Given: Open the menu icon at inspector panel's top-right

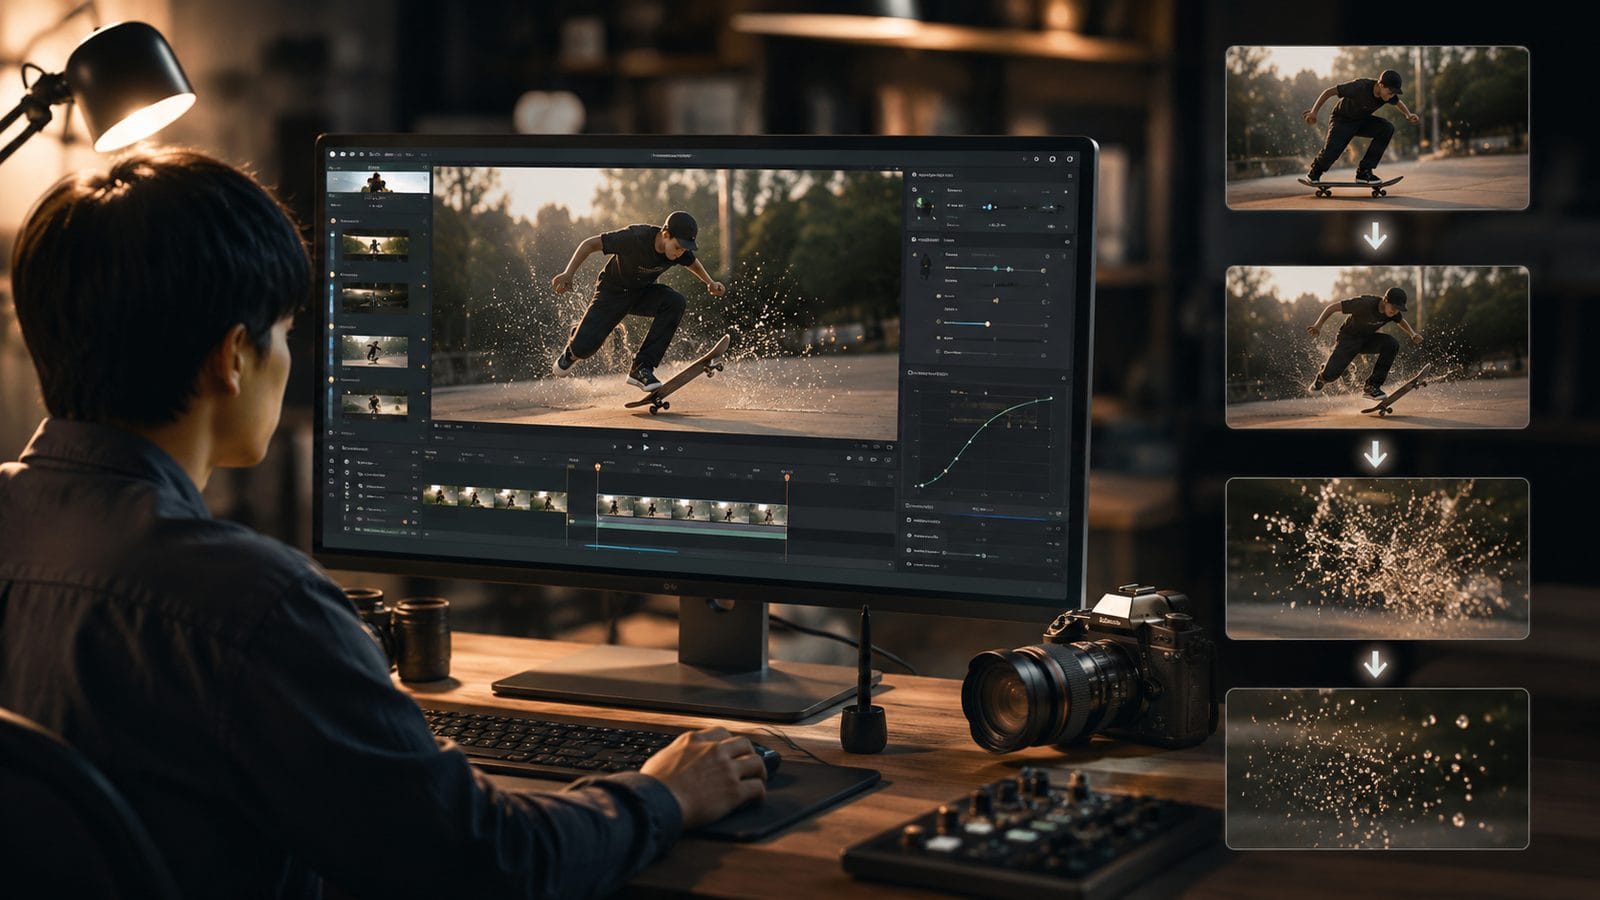Looking at the screenshot, I should point(1070,176).
